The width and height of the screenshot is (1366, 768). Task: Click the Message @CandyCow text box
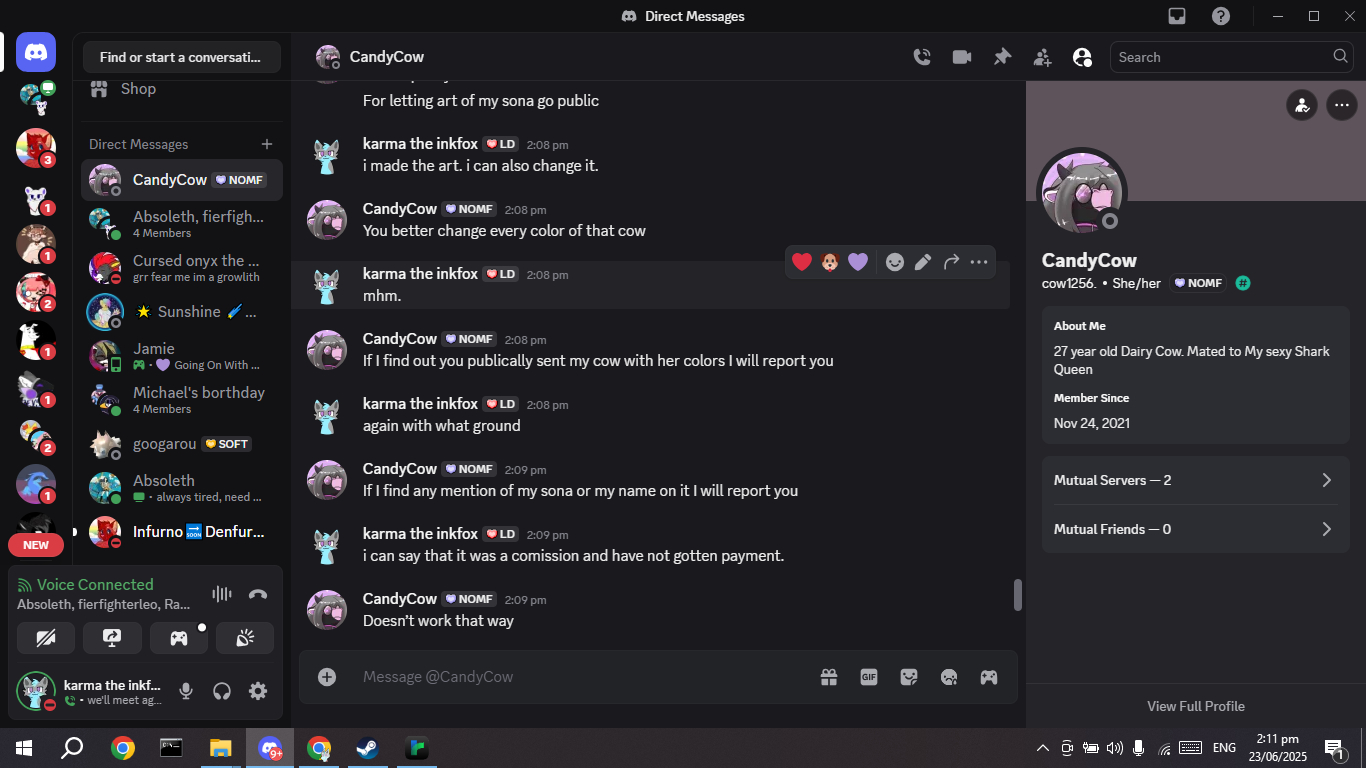580,677
